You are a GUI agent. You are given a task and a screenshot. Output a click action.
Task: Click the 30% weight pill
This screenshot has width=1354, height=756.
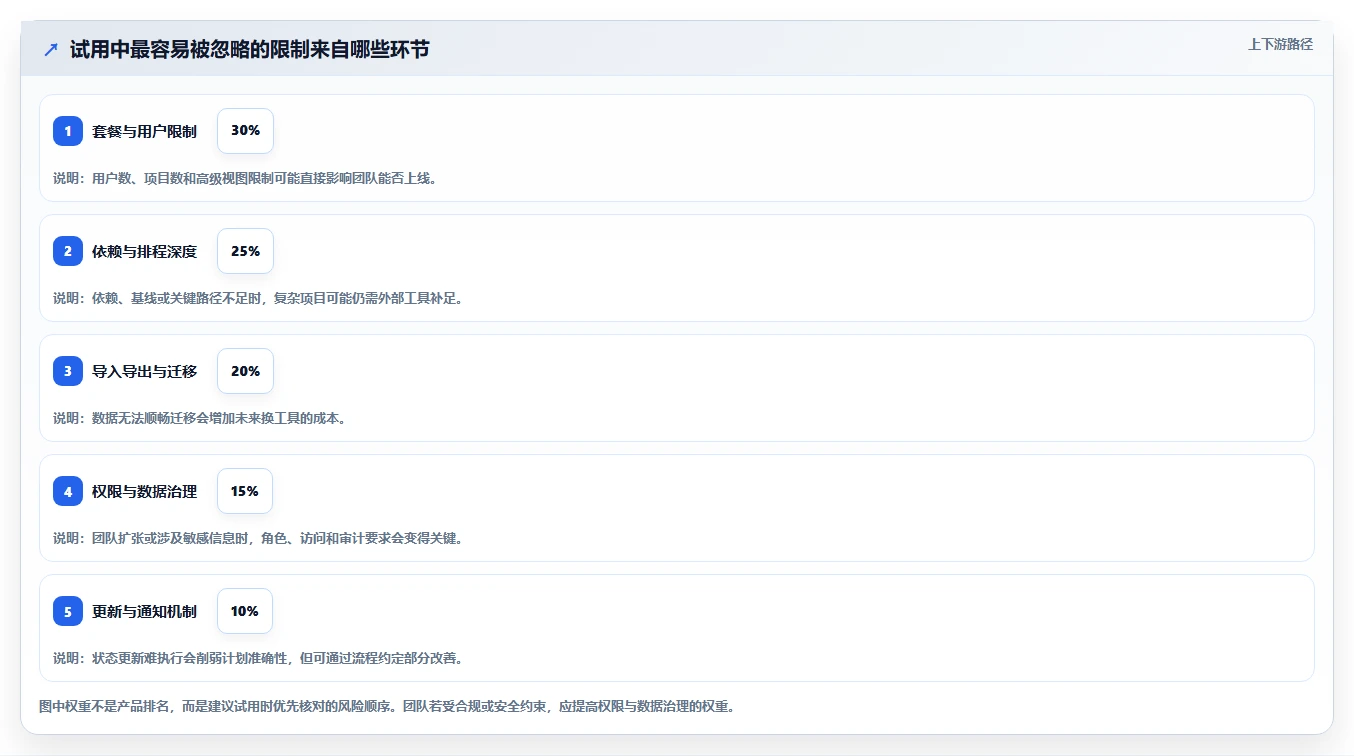[245, 131]
